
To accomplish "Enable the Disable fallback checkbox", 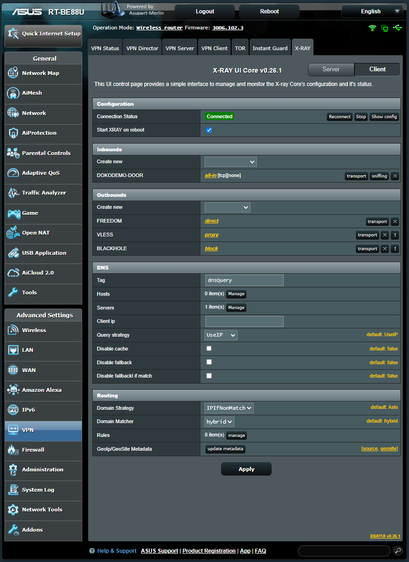I will pos(209,362).
